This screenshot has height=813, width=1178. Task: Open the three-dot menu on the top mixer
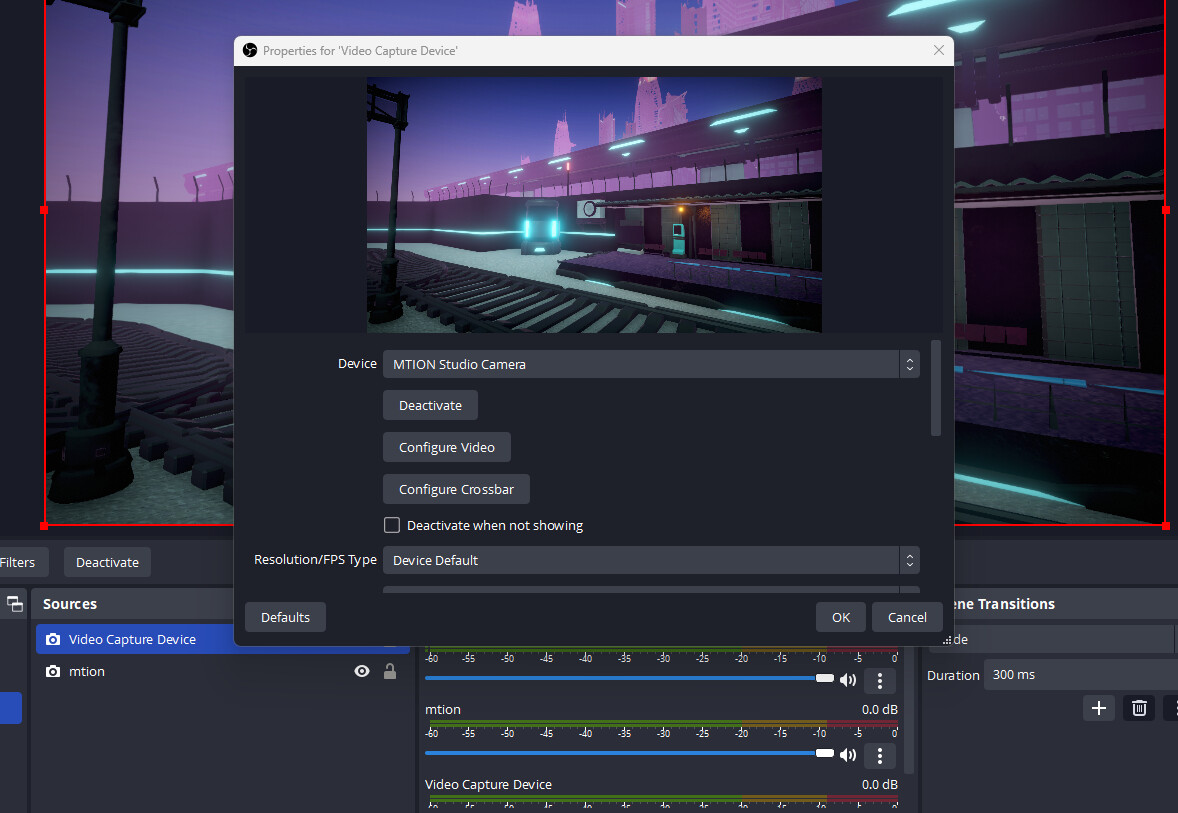[x=880, y=680]
